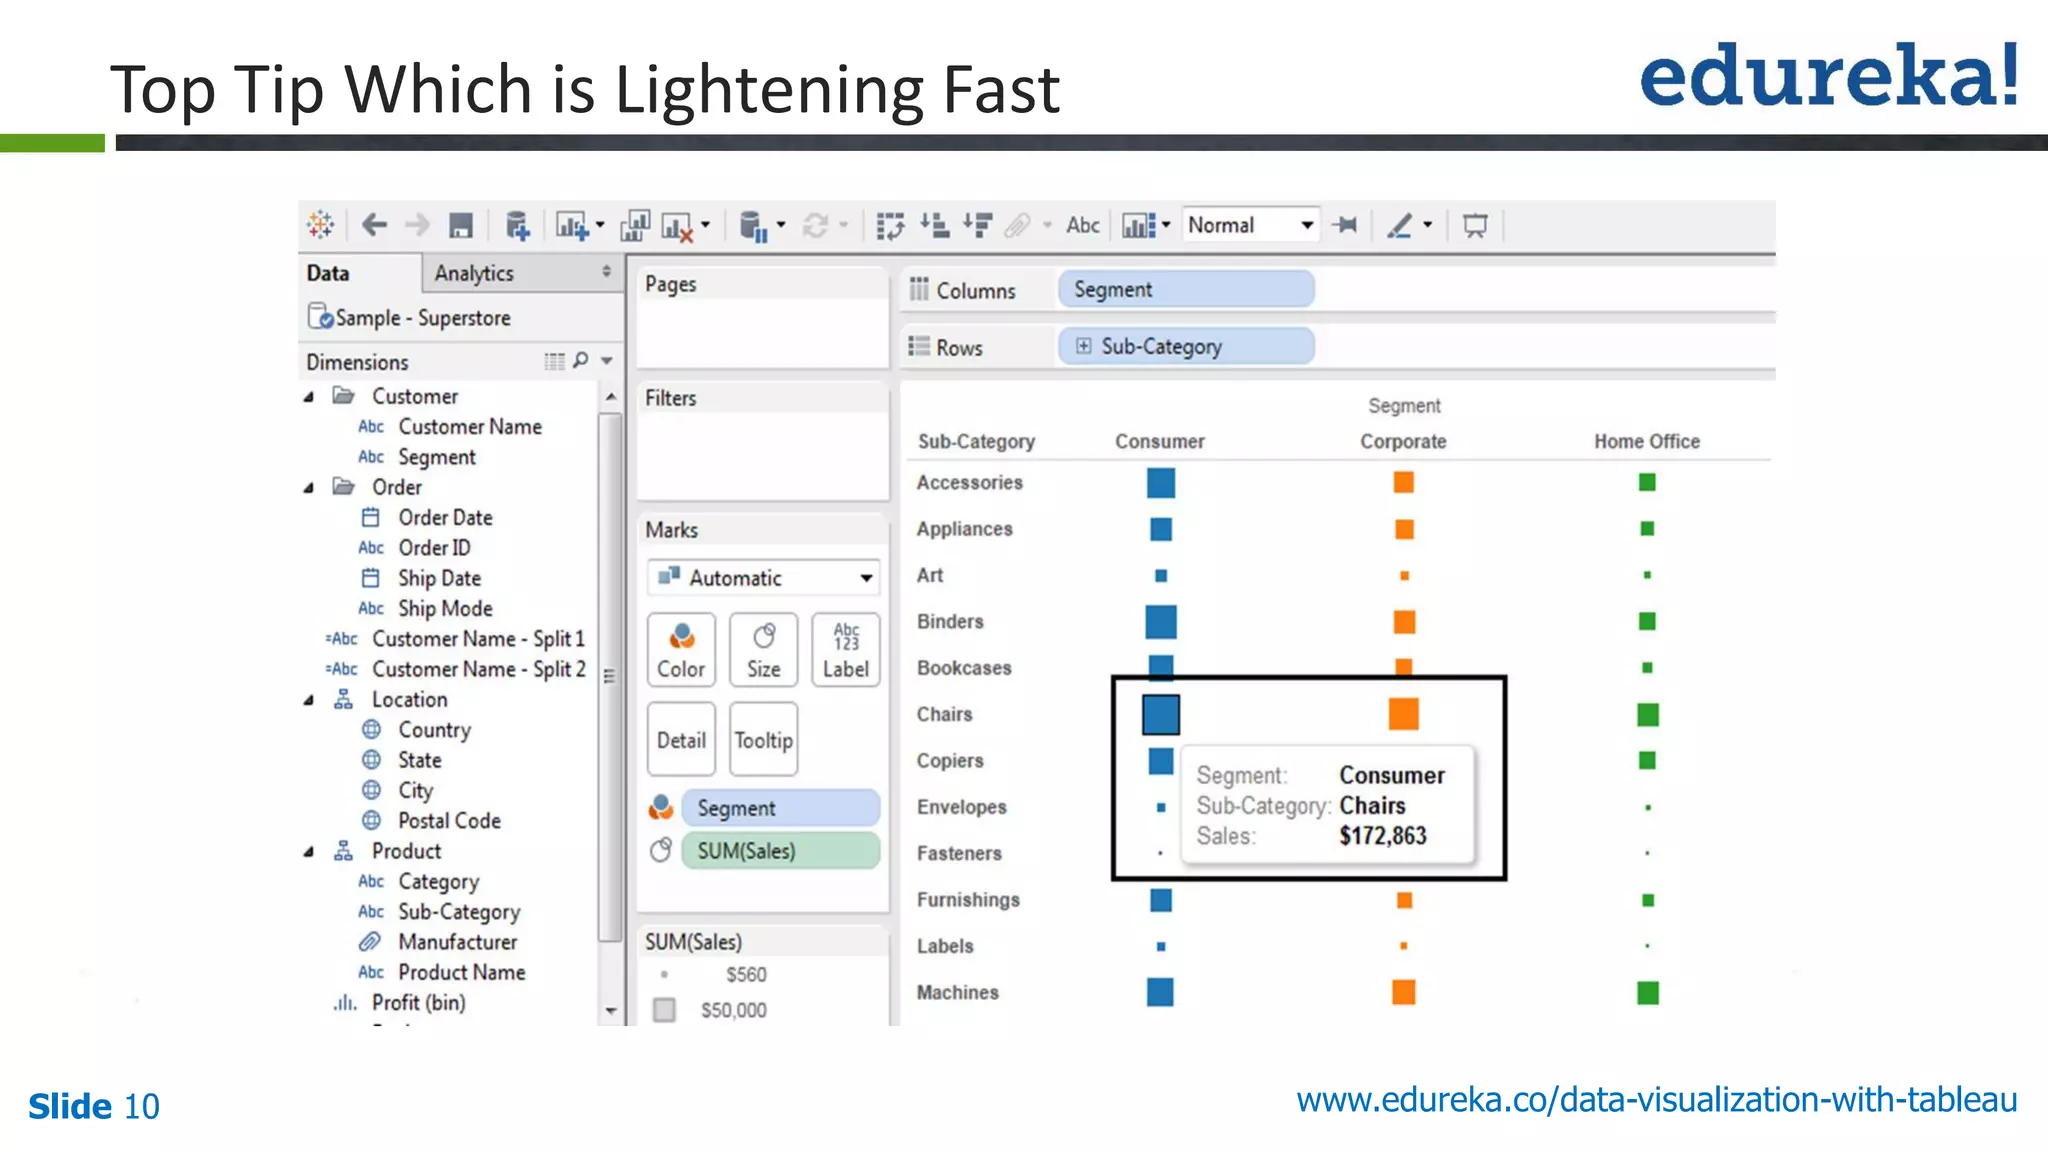
Task: Click the Sort ascending icon
Action: [x=934, y=225]
